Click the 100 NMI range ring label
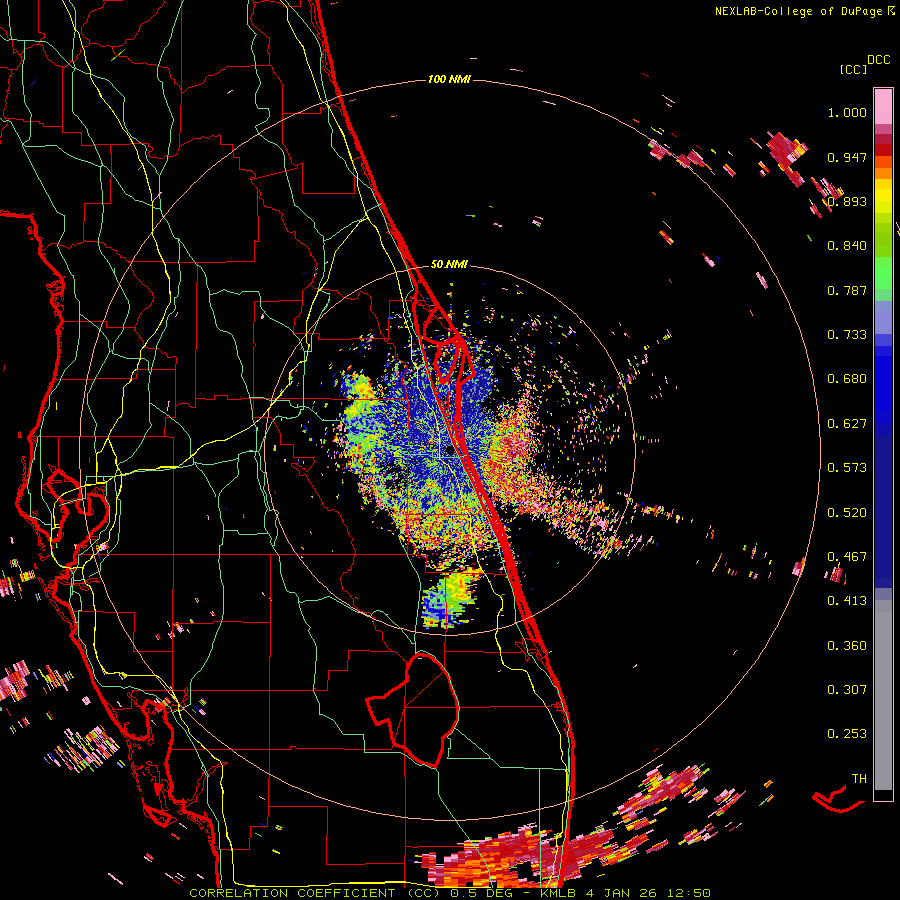The image size is (900, 900). [x=449, y=79]
